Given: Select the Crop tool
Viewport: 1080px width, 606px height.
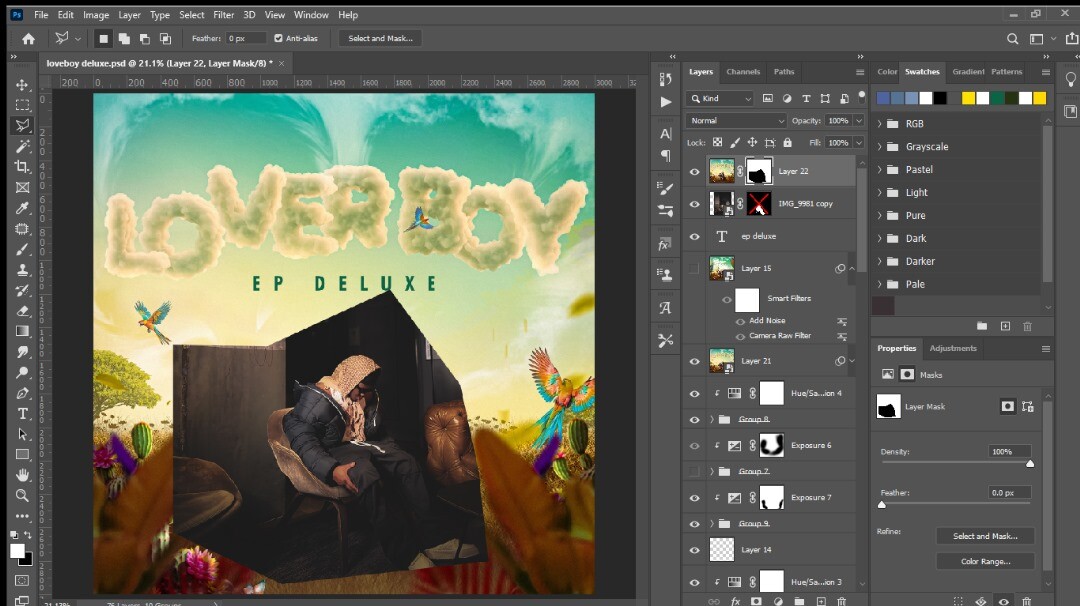Looking at the screenshot, I should (22, 167).
